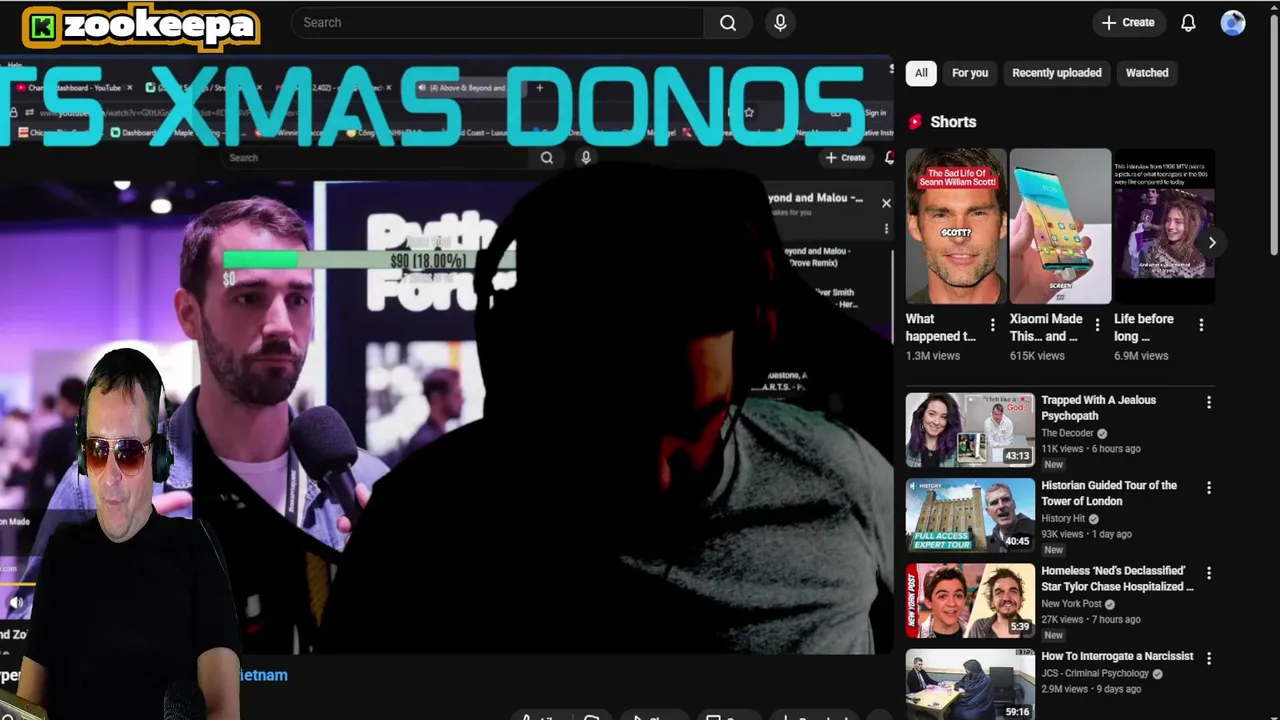
Task: Show next Shorts with the arrow
Action: [1211, 243]
